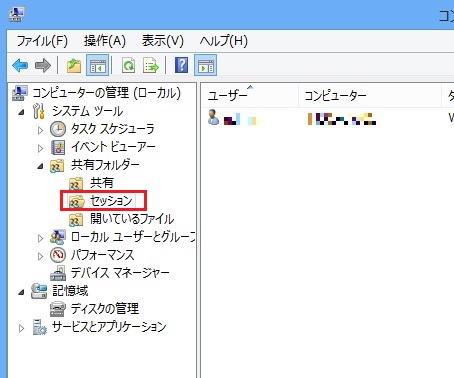Open help with the question mark icon
454x378 pixels.
click(182, 65)
